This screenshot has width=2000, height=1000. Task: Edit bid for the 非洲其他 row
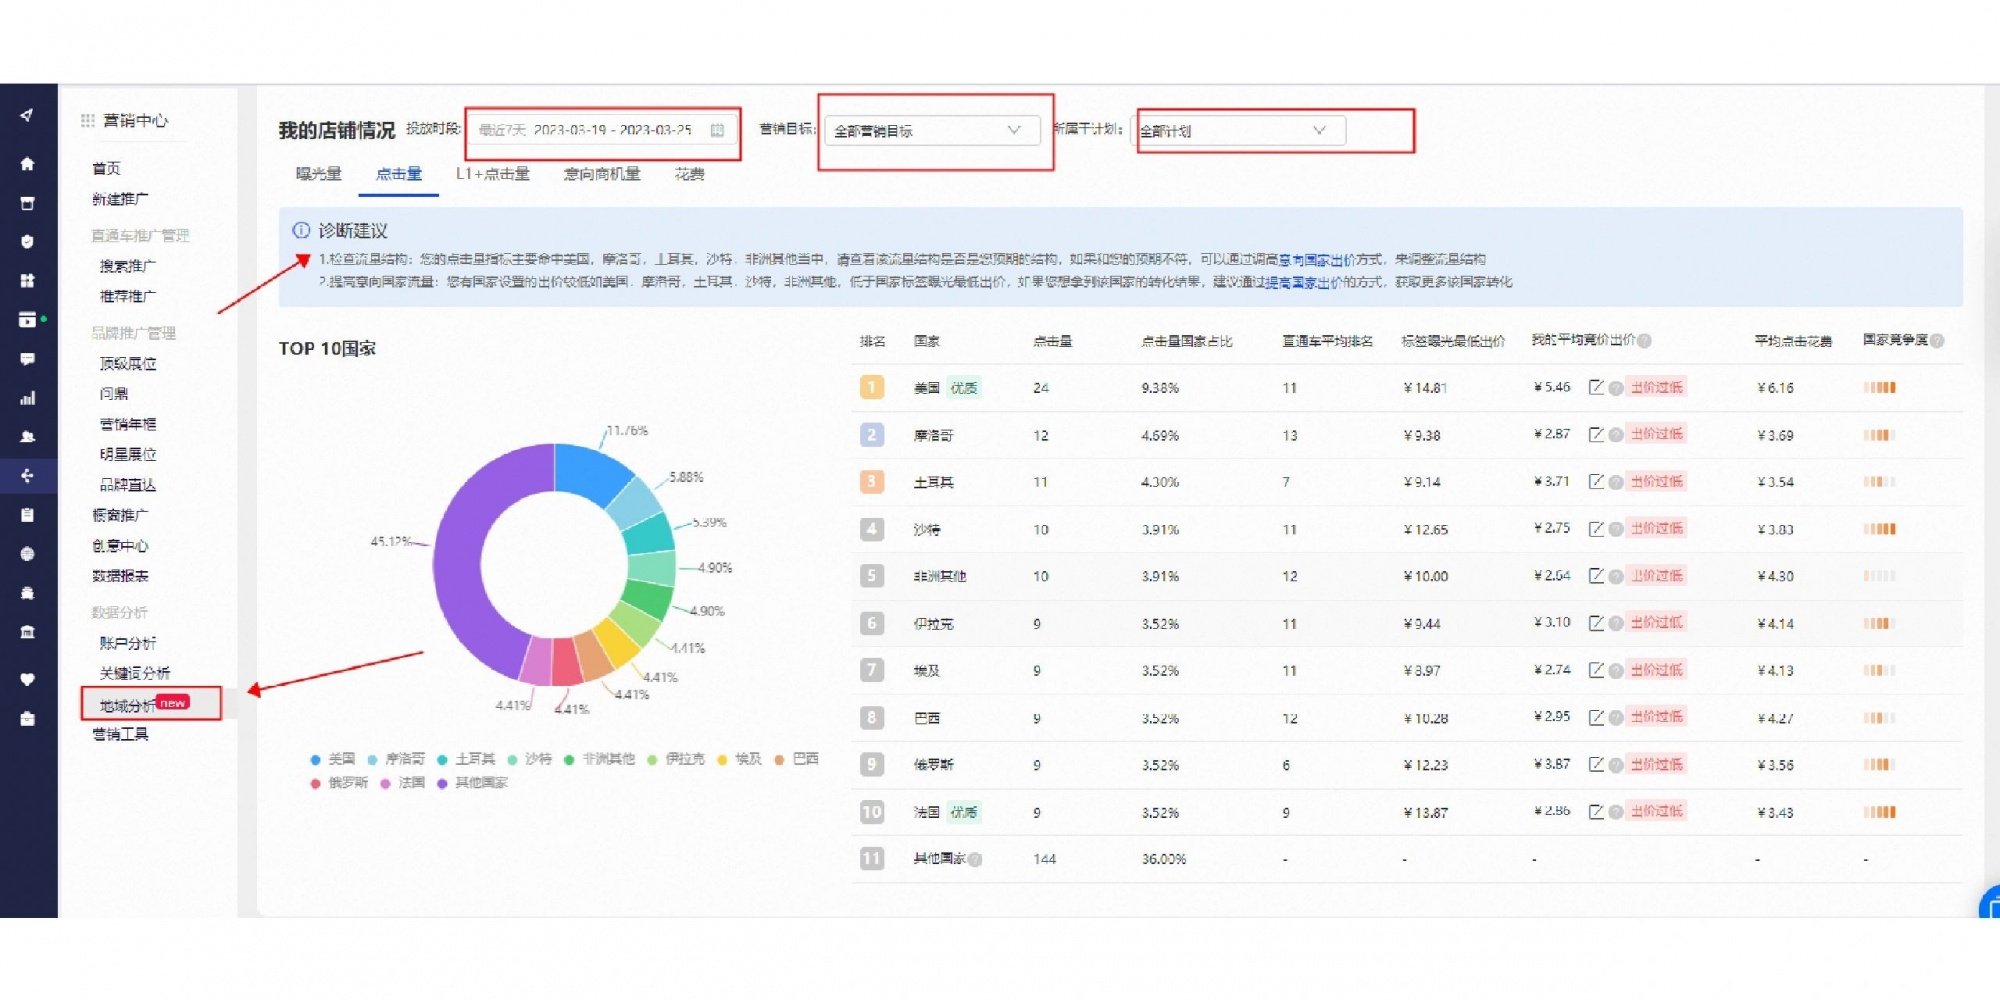click(x=1596, y=575)
